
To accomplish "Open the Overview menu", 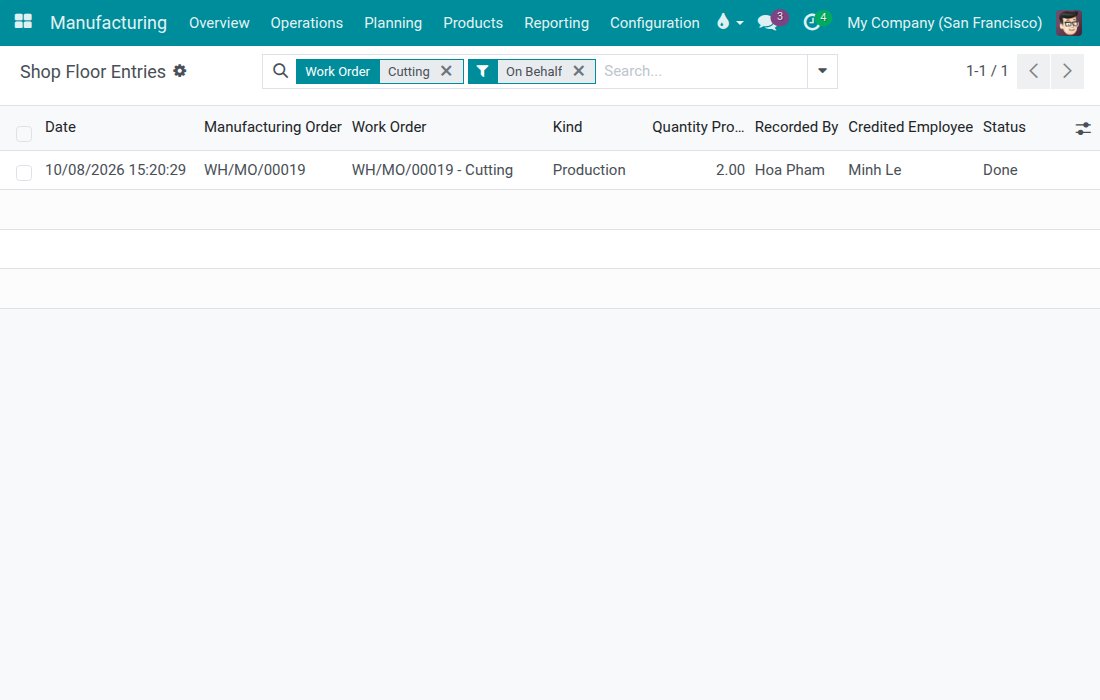I will click(x=219, y=22).
